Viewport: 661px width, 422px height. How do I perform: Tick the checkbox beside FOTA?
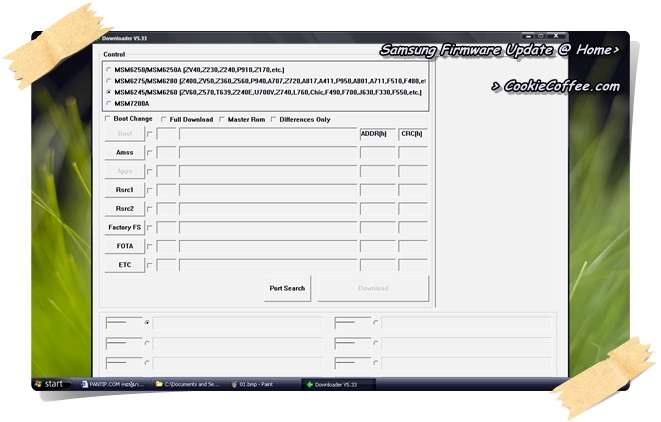(x=150, y=247)
